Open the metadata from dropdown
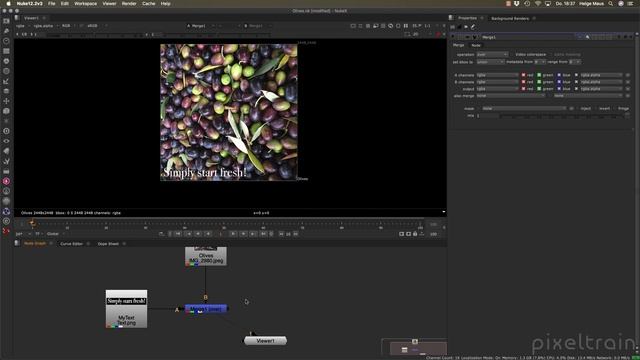640x360 pixels. click(540, 62)
